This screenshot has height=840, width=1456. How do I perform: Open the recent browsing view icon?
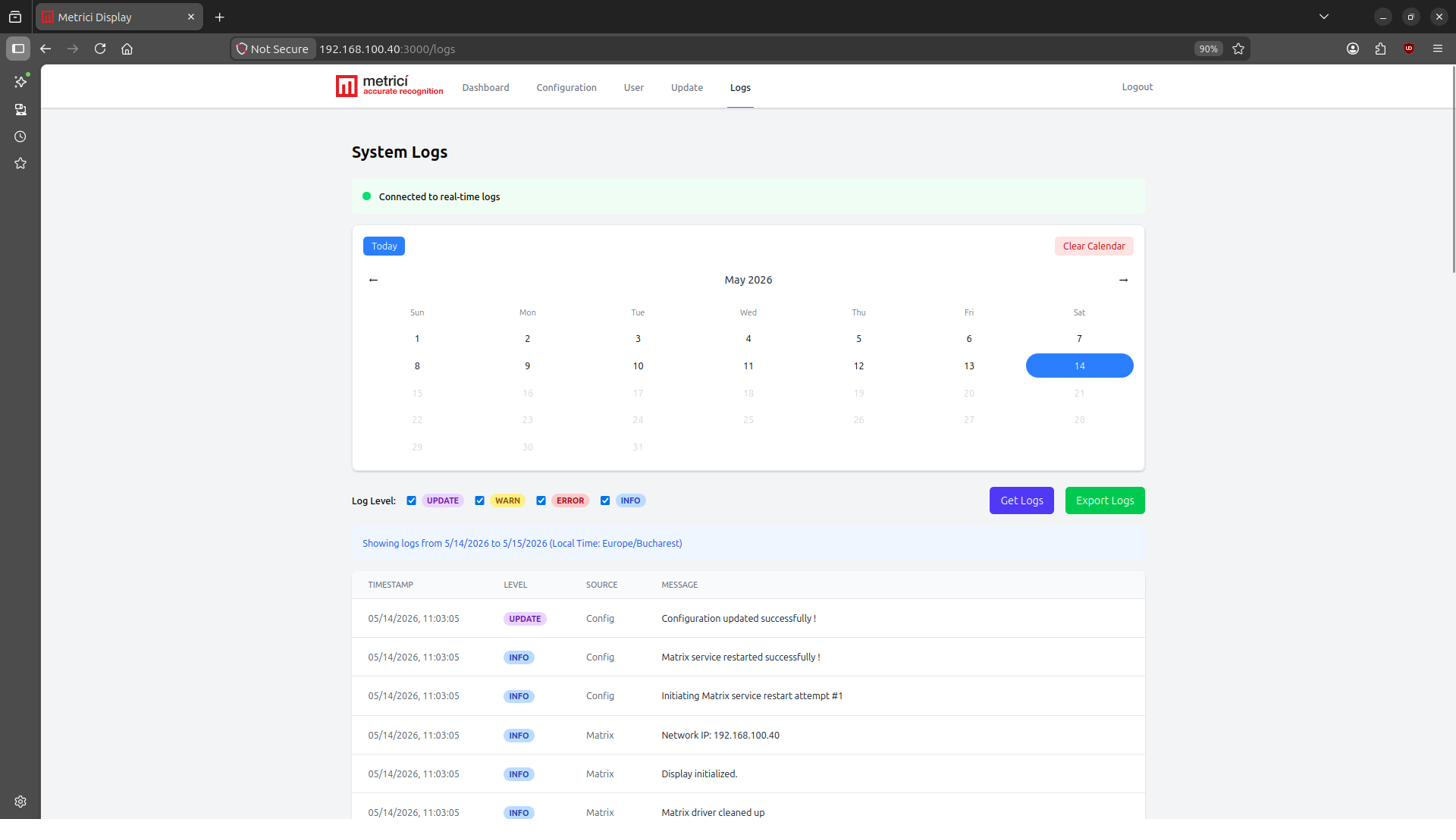15,17
